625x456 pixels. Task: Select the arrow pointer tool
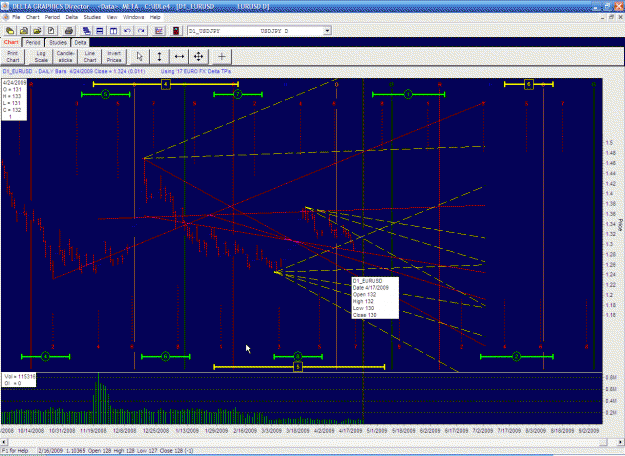pos(140,57)
